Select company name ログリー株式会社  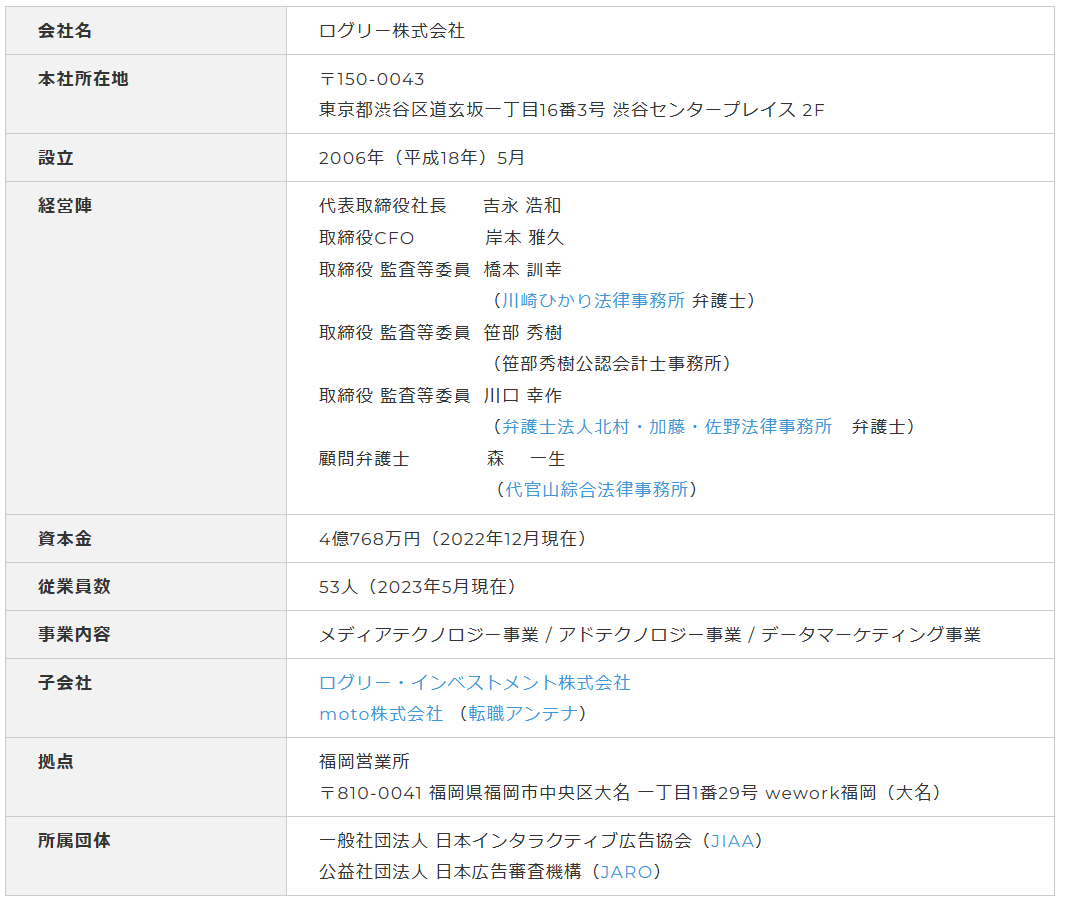pos(392,31)
